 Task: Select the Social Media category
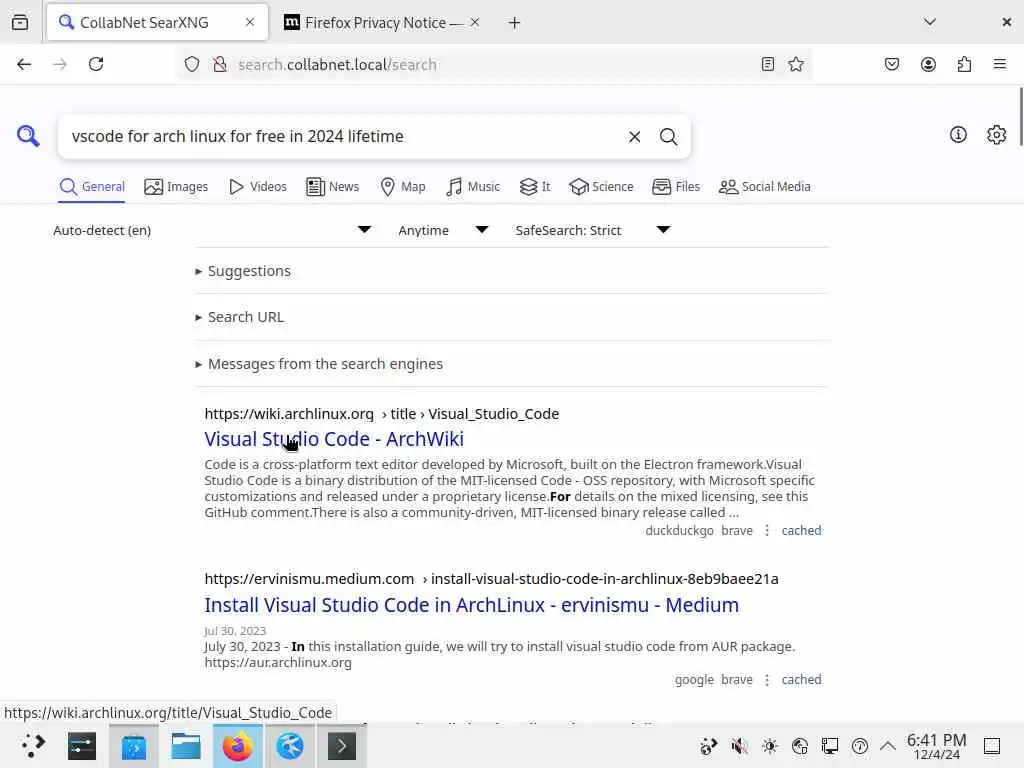tap(764, 187)
